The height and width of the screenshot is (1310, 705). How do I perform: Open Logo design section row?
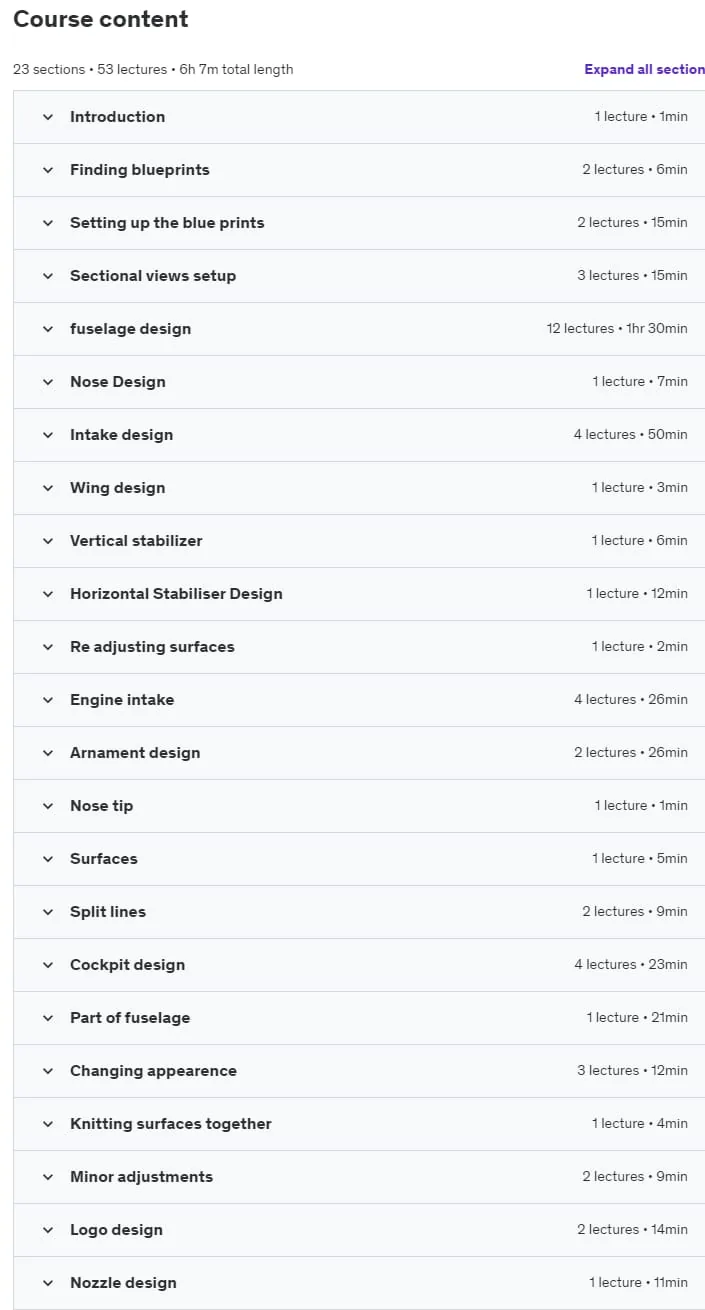pyautogui.click(x=359, y=1230)
